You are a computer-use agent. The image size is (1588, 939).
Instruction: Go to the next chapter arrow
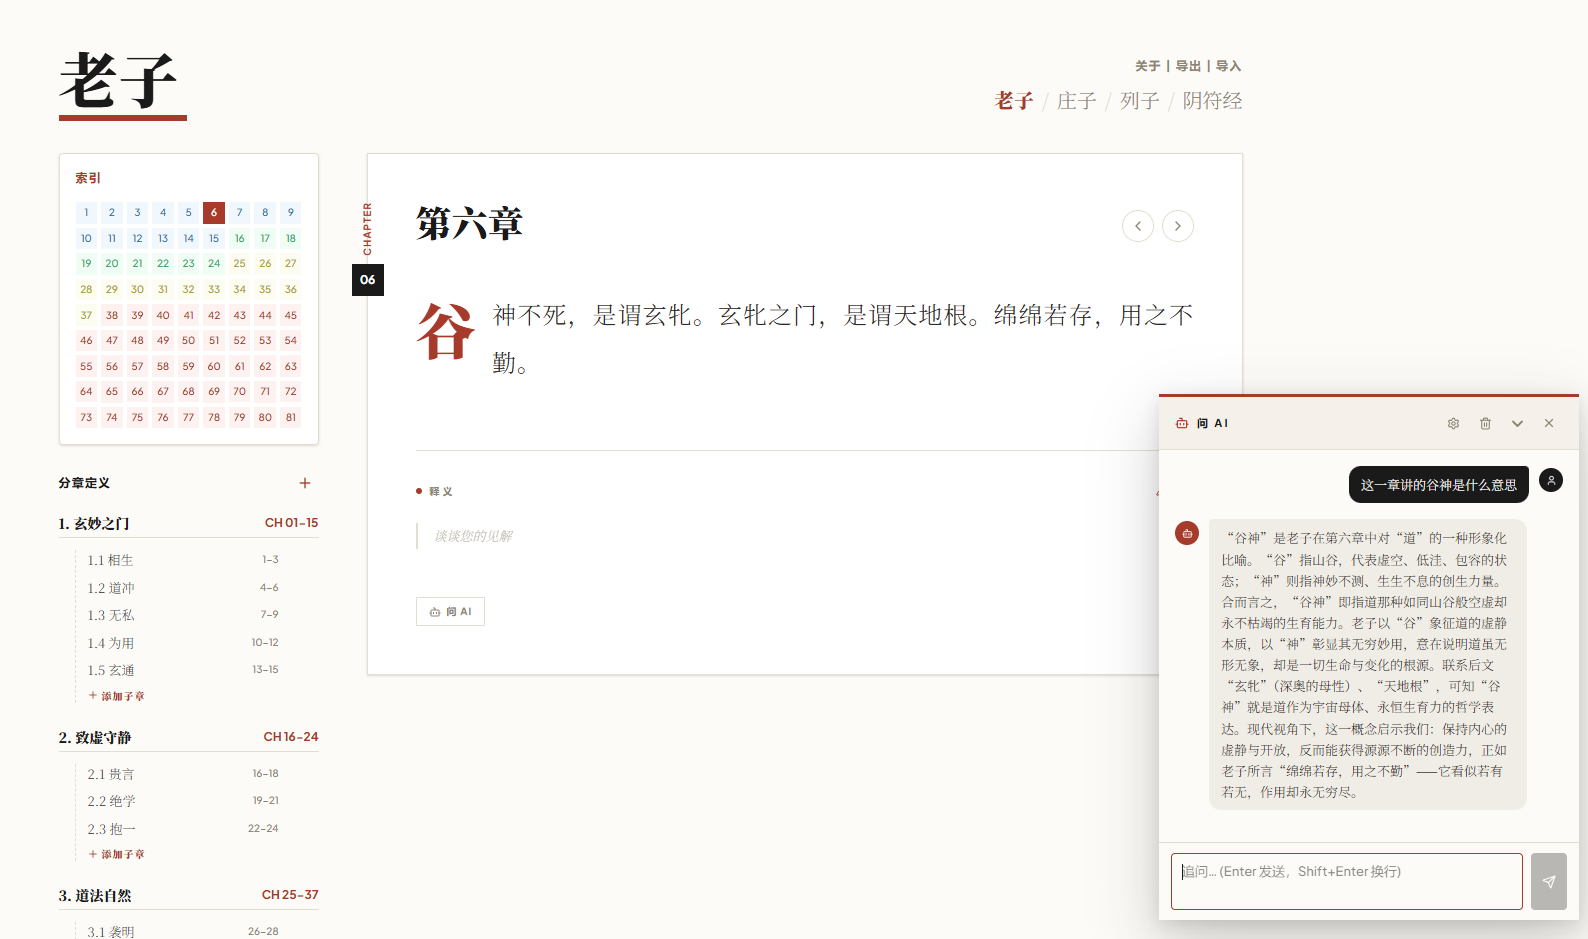(x=1177, y=226)
